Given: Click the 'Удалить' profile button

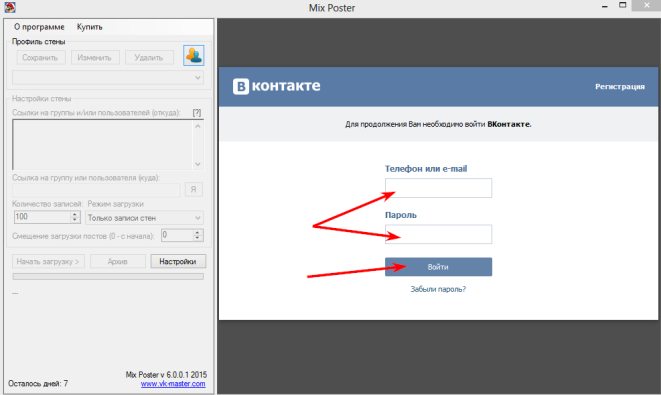Looking at the screenshot, I should pos(149,58).
